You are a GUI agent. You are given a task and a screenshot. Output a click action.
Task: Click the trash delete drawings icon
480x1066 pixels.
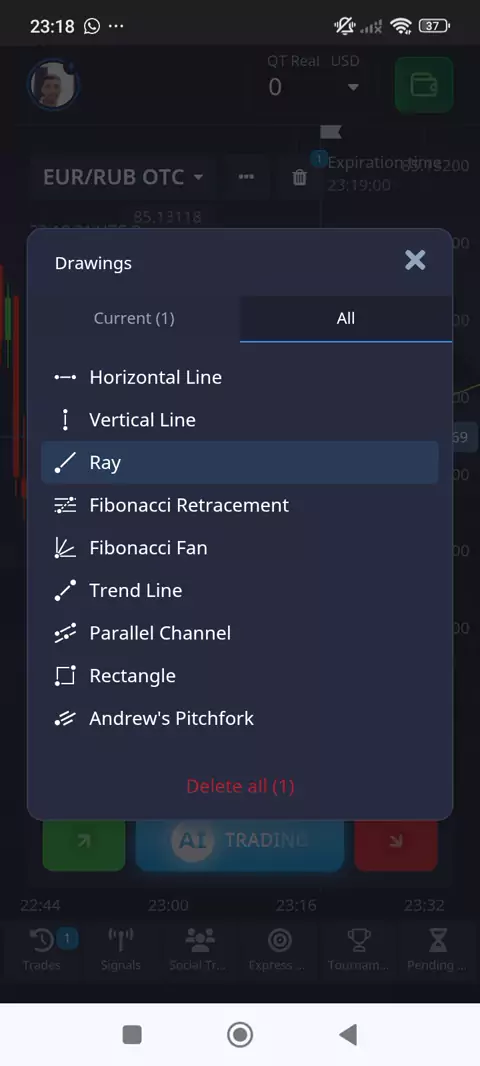pos(299,177)
